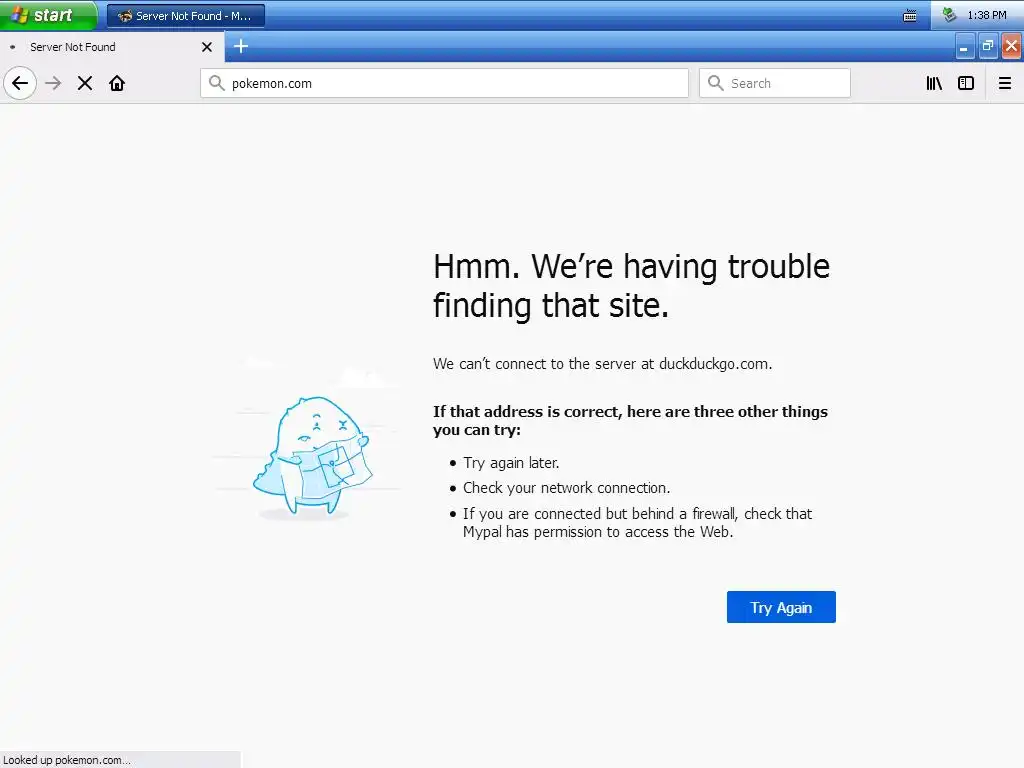The width and height of the screenshot is (1024, 768).
Task: Restore down the browser window
Action: (987, 46)
